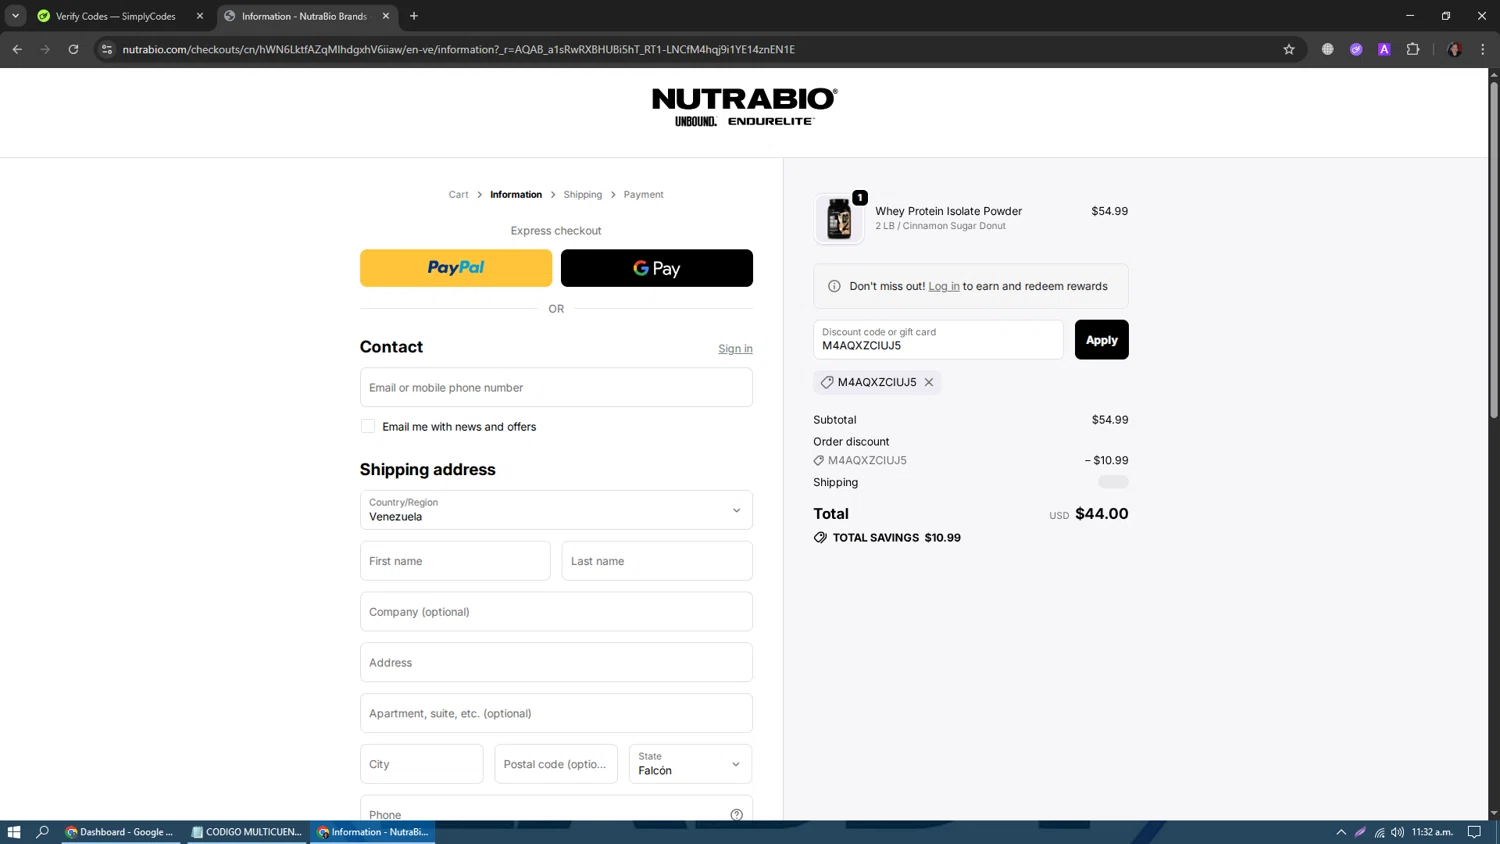This screenshot has height=844, width=1500.
Task: Click the Payment breadcrumb step
Action: click(643, 194)
